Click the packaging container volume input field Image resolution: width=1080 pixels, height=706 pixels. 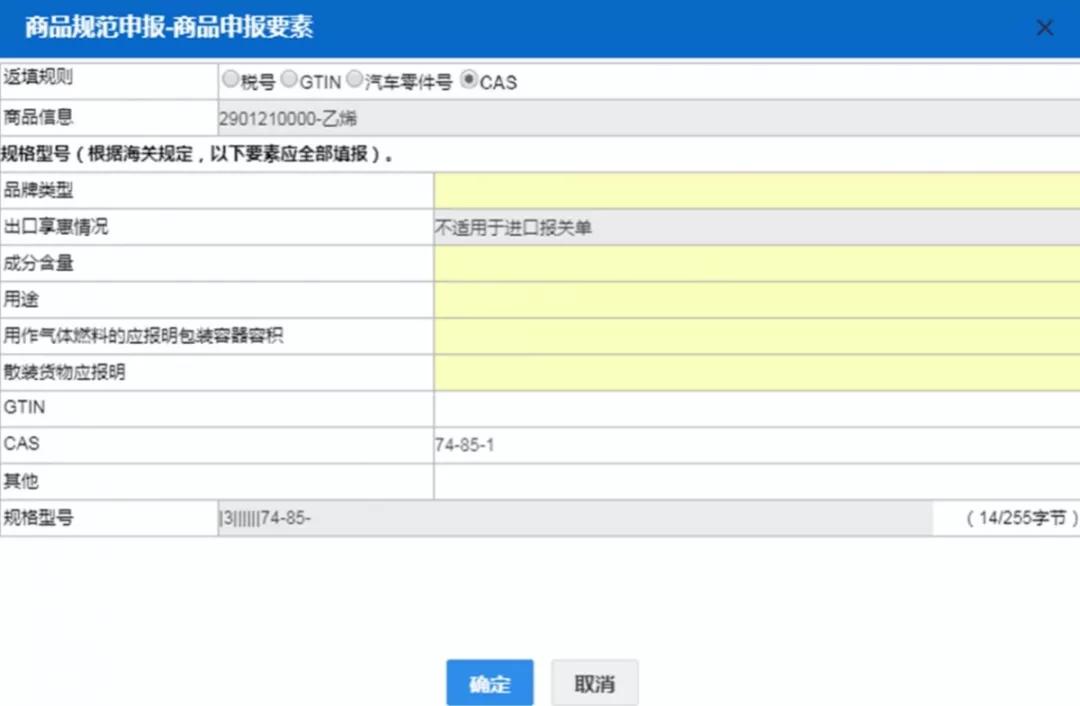[x=700, y=335]
